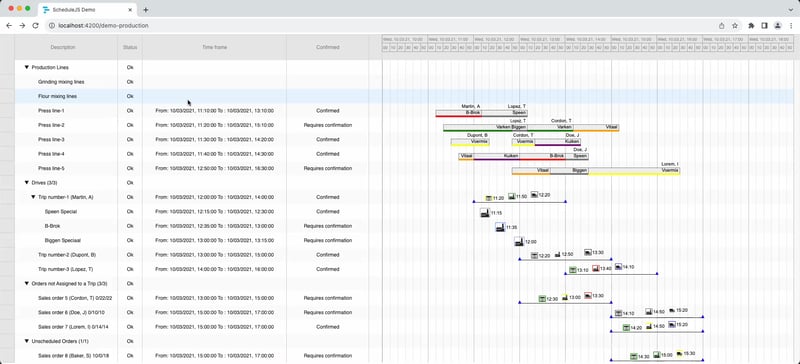This screenshot has width=800, height=364.
Task: Go back with the browser back arrow
Action: point(9,26)
